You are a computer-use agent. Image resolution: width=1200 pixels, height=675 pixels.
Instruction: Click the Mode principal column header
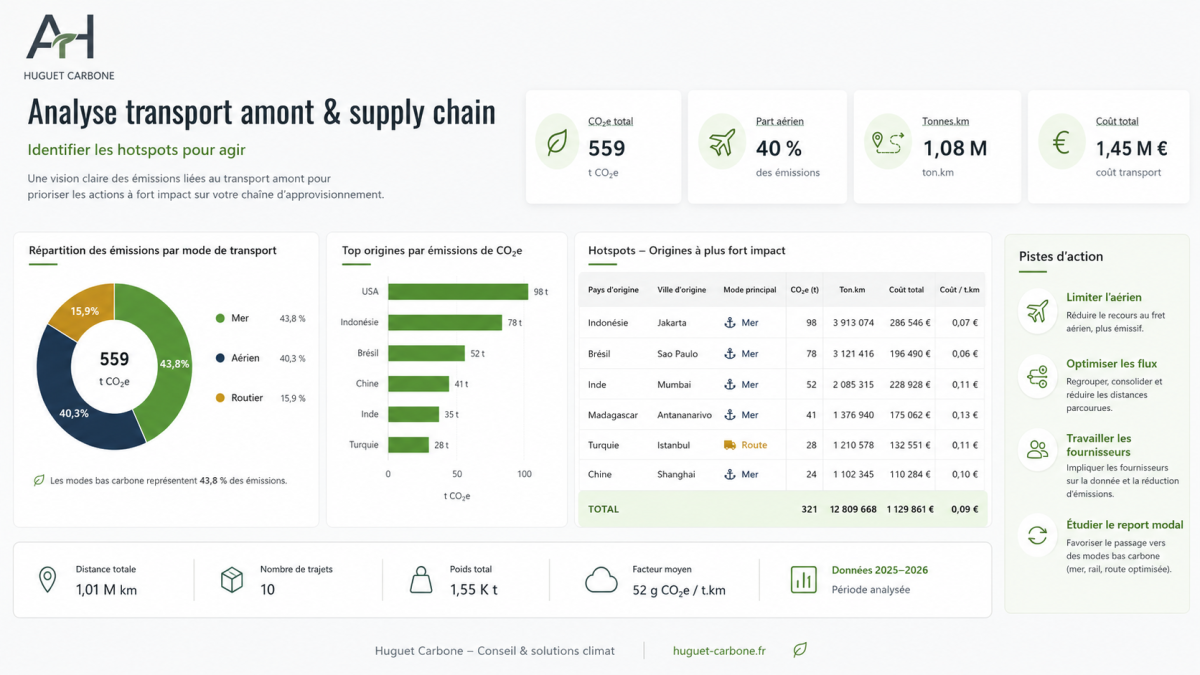(x=750, y=290)
